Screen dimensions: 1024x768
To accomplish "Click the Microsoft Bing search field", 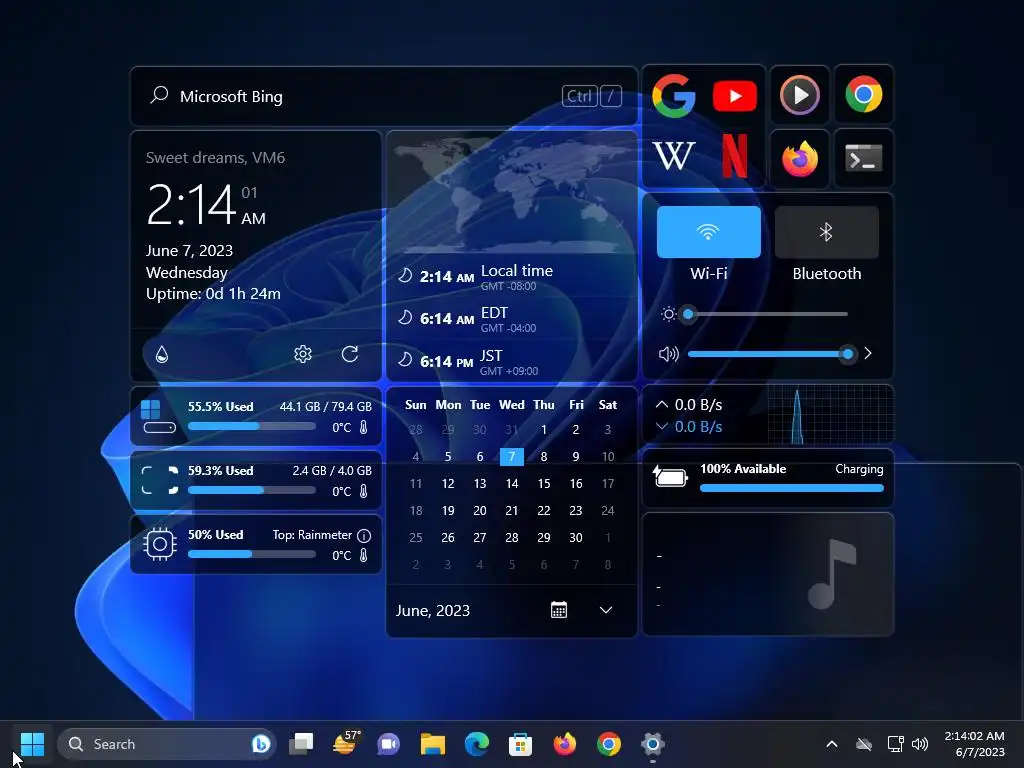I will point(384,96).
